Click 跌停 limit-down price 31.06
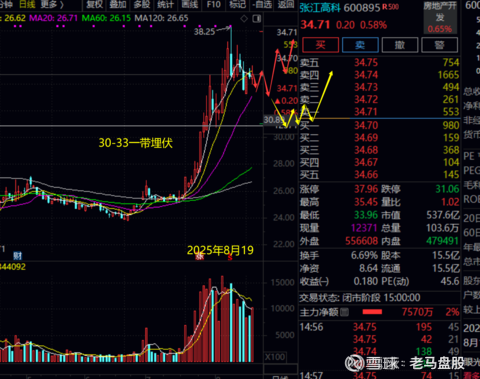 (x=447, y=189)
